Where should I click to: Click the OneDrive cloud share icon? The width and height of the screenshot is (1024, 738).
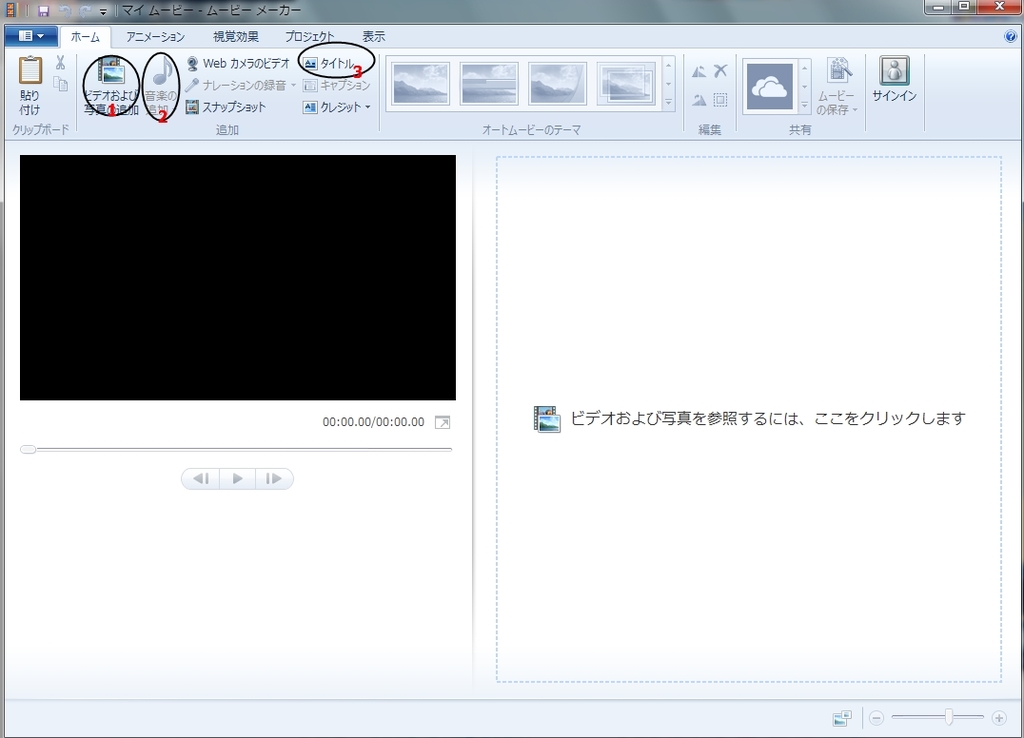click(x=770, y=86)
